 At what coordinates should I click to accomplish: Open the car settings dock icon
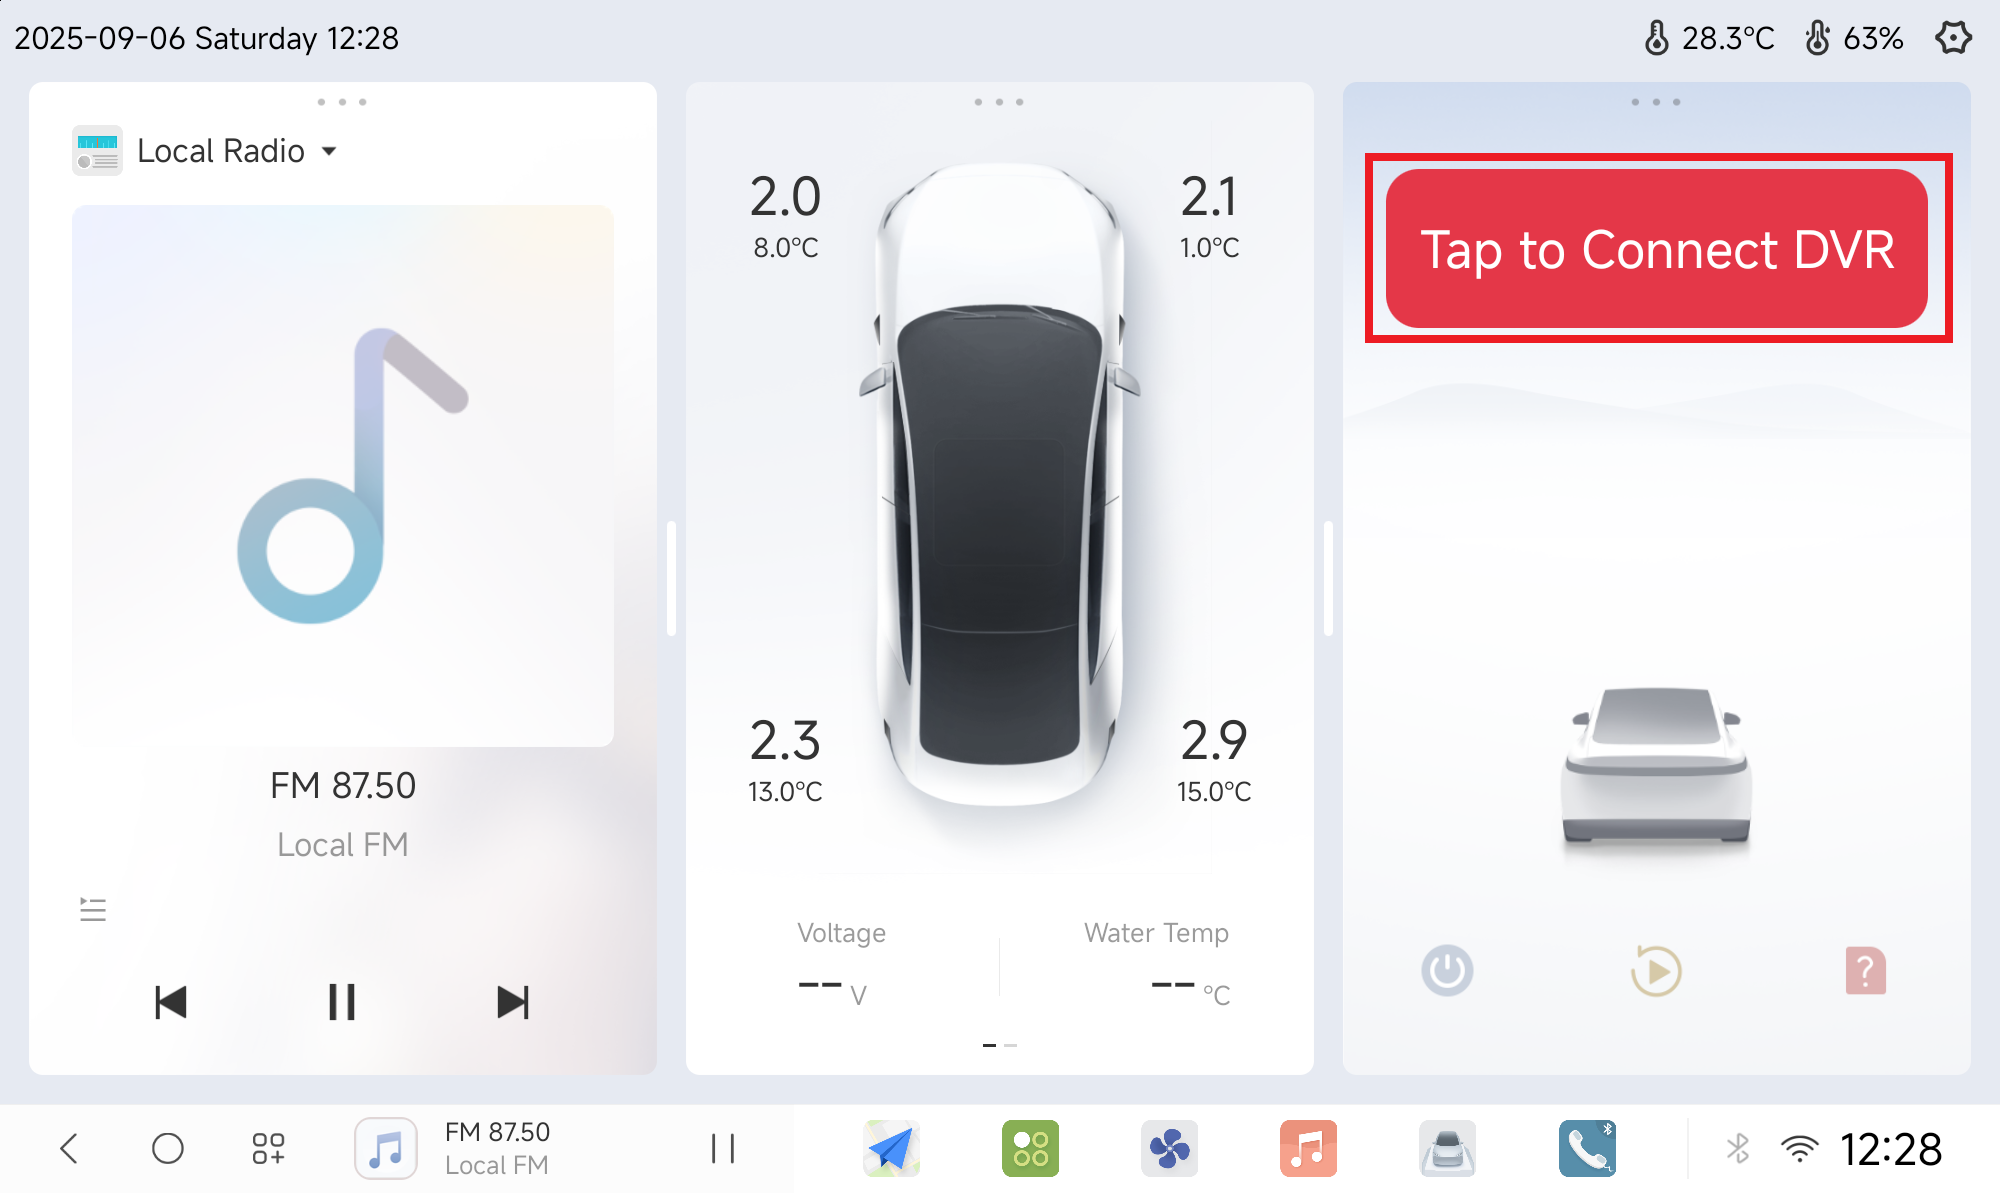(1447, 1148)
